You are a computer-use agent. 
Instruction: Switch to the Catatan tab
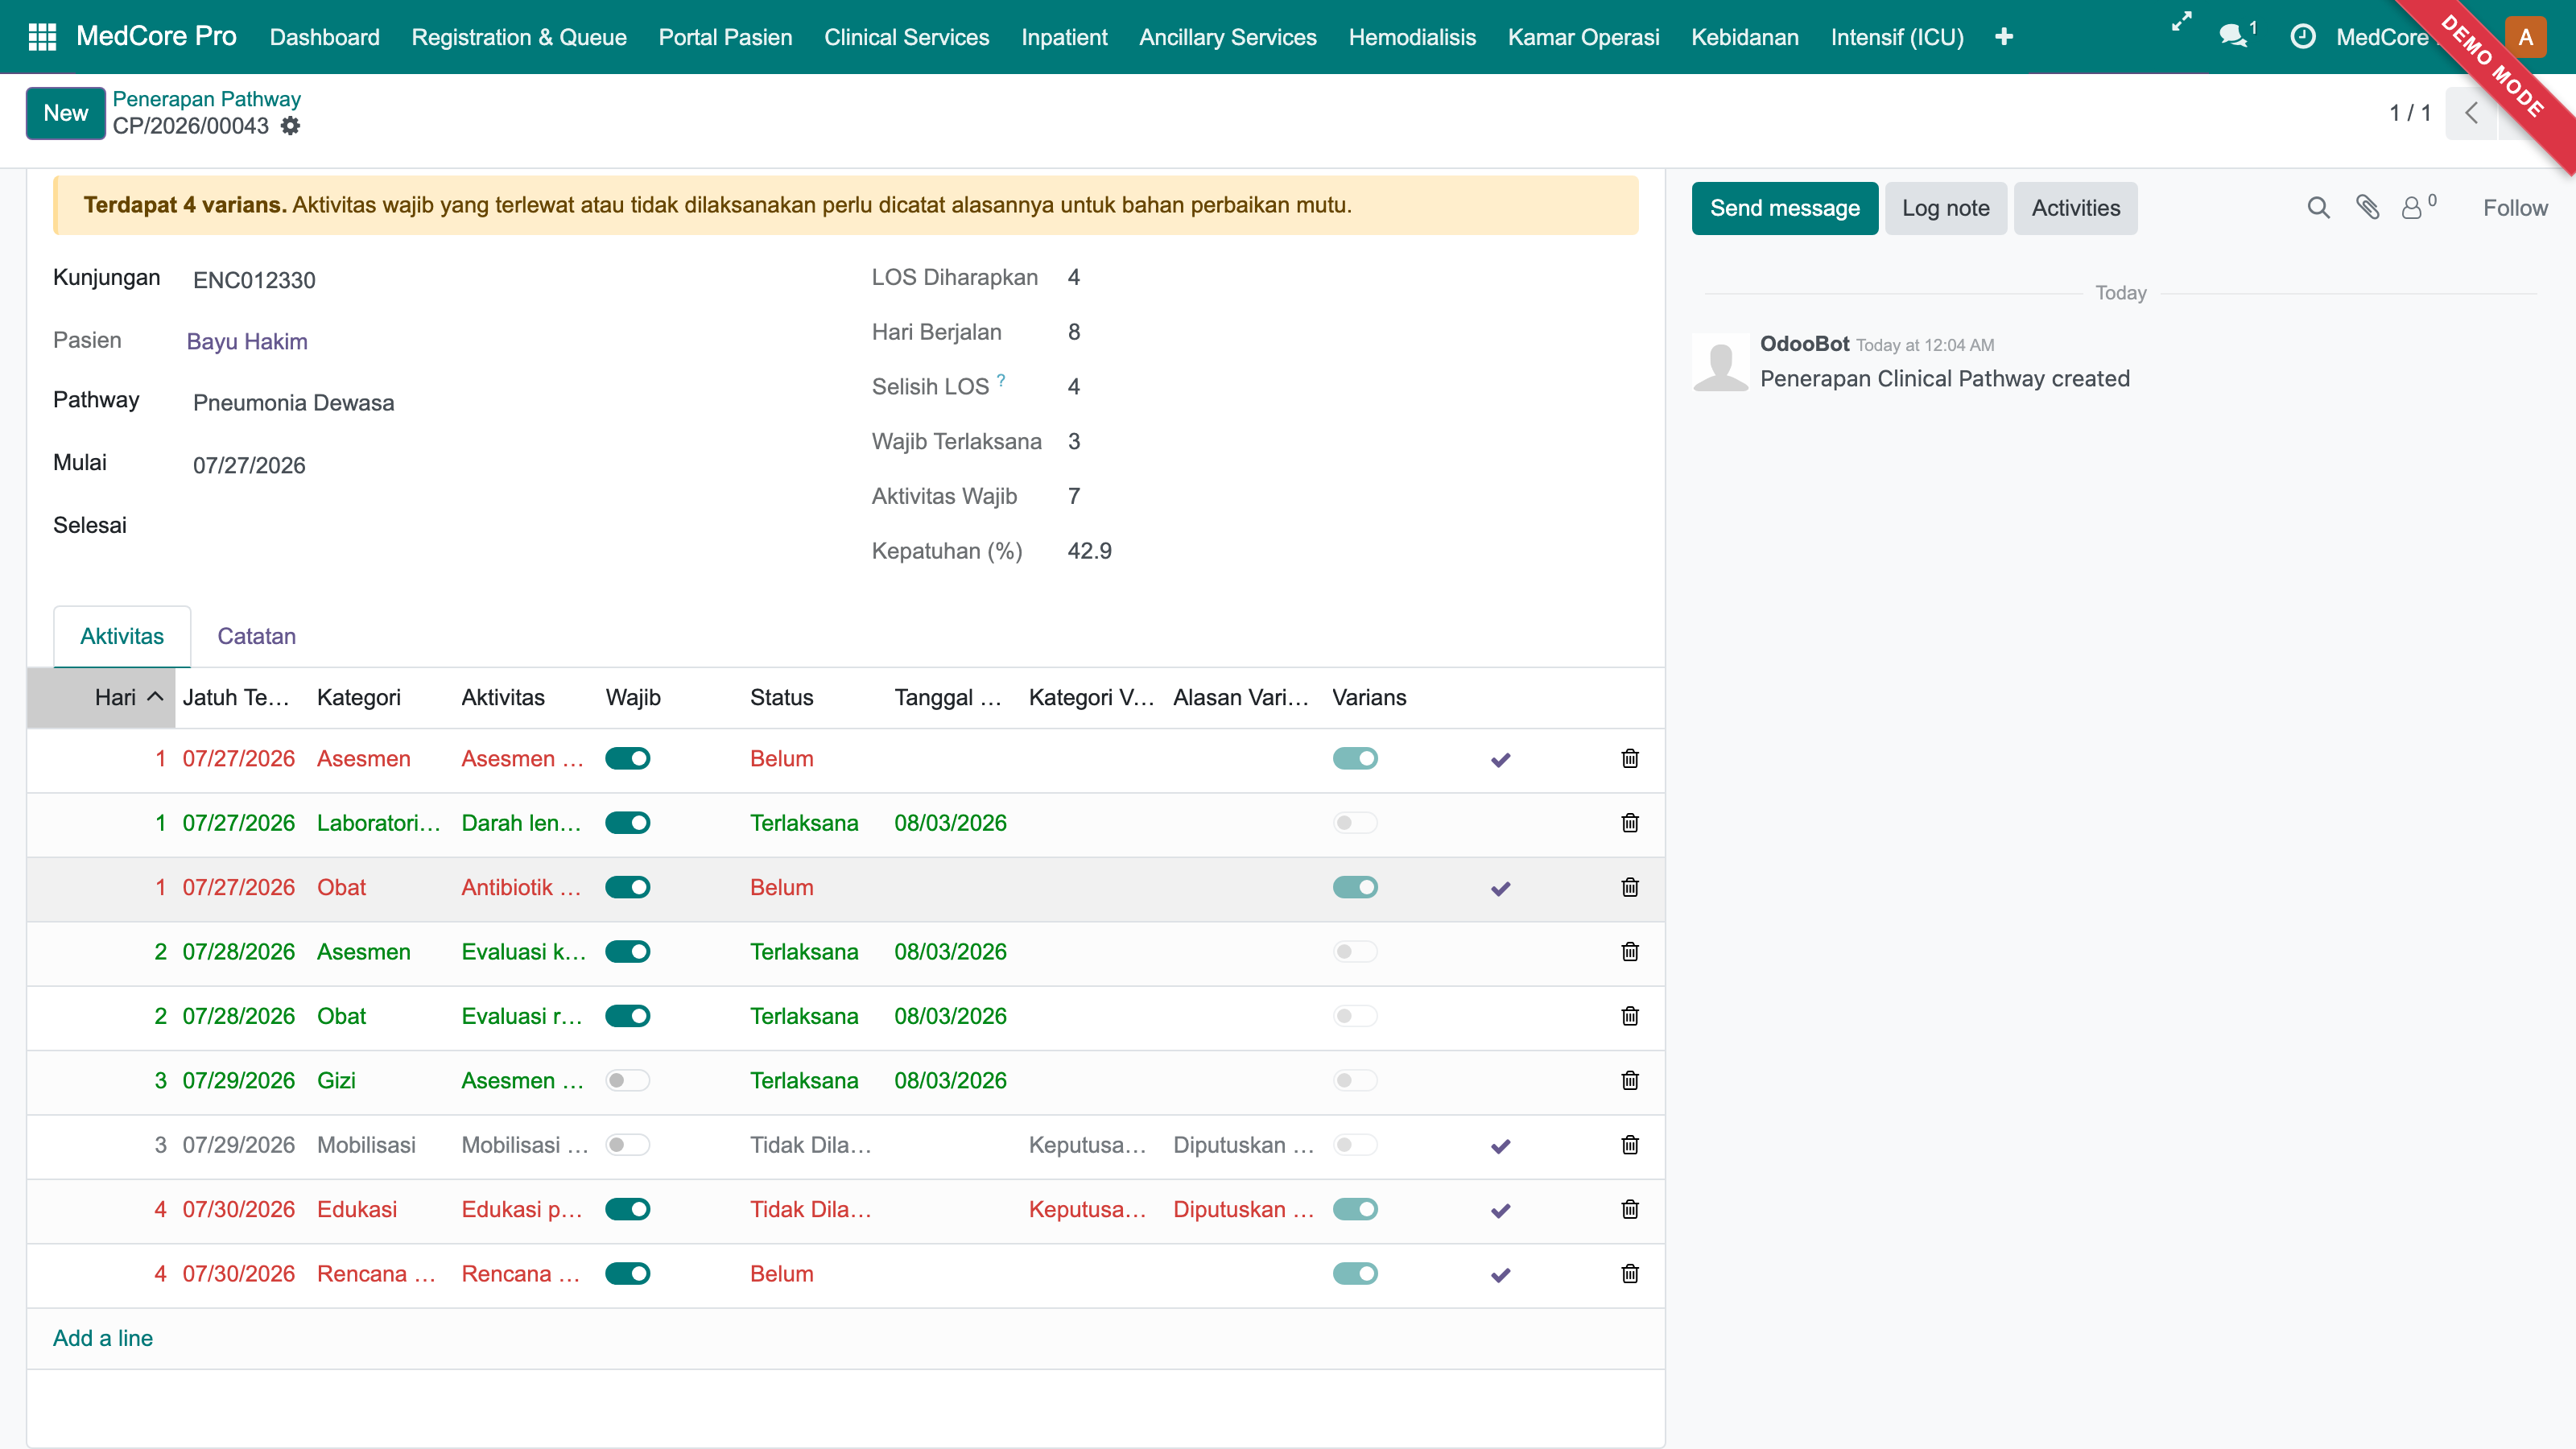[256, 636]
